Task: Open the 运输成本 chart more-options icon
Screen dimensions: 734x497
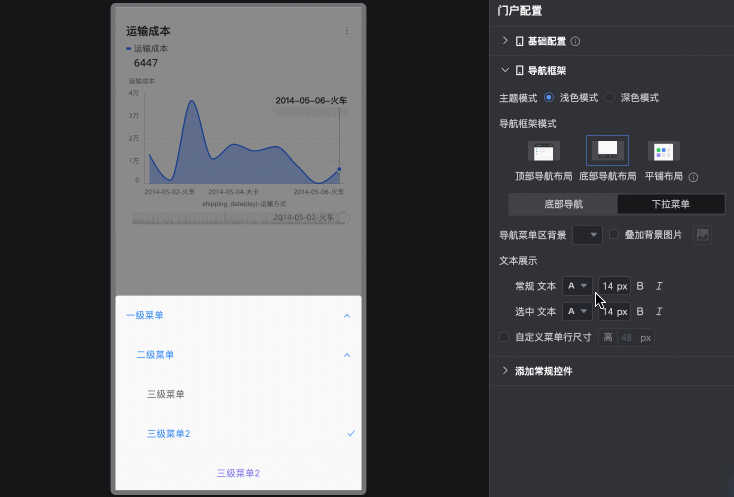Action: coord(347,30)
